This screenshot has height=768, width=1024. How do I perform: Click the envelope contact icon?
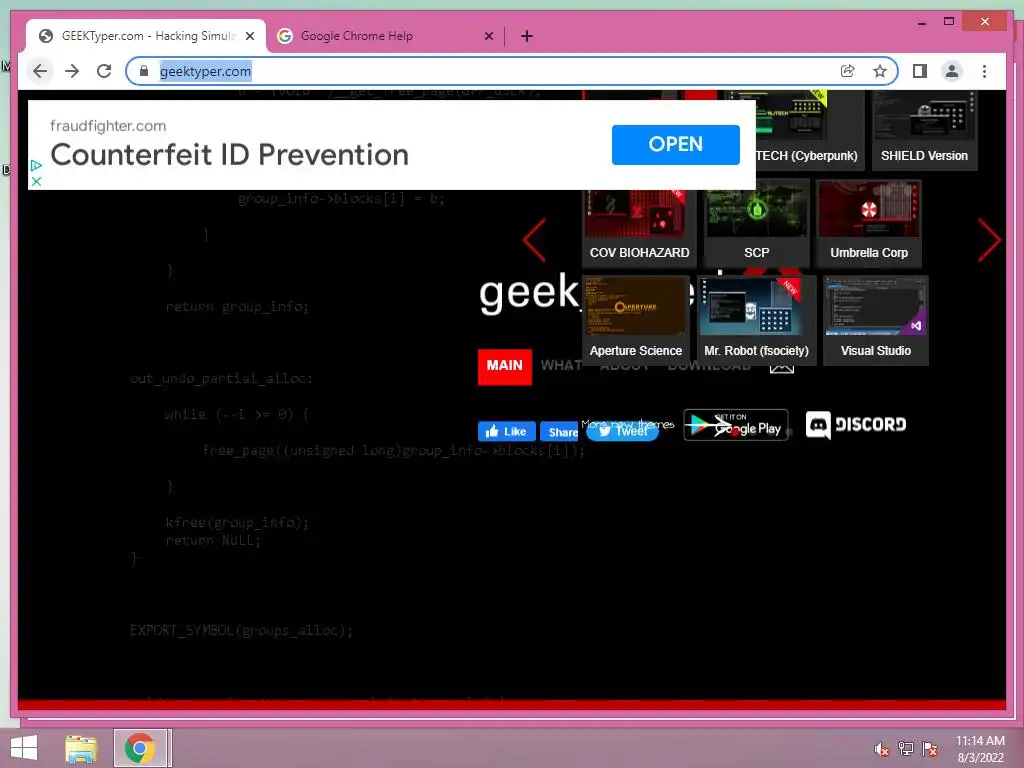click(782, 369)
